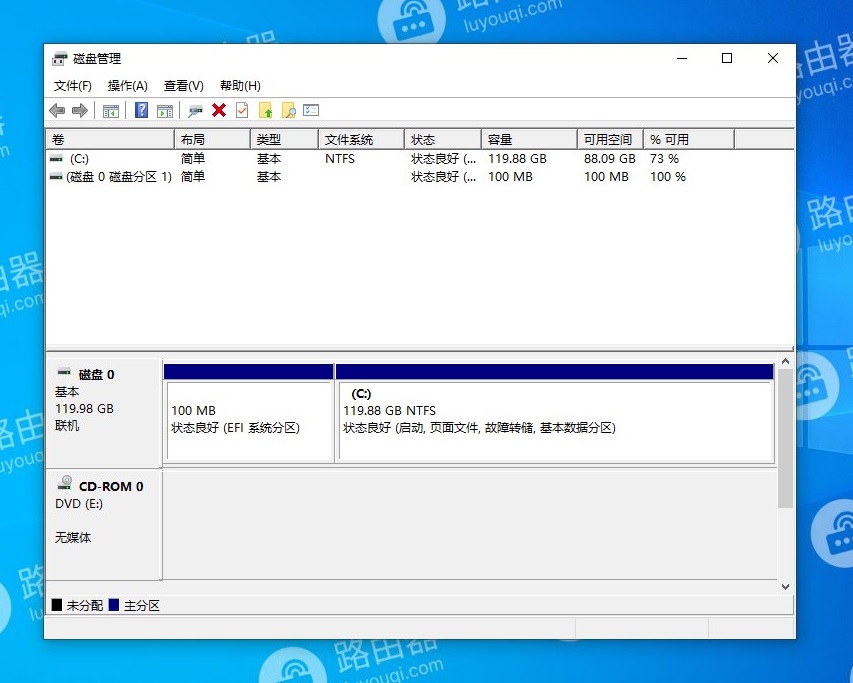Screen dimensions: 853x683
Task: Toggle the action pane toolbar icon
Action: pos(165,110)
